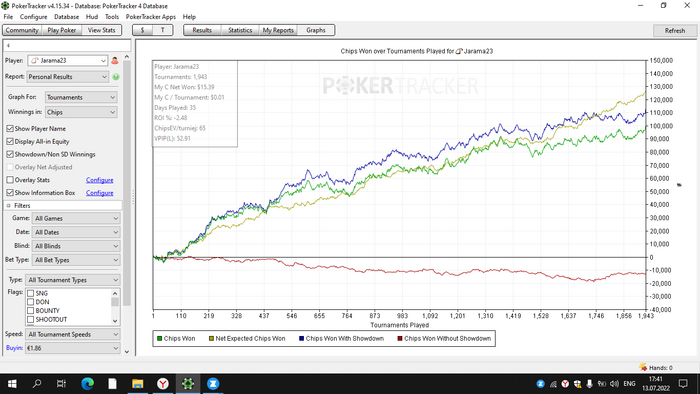Open the File menu
Viewport: 700px width, 394px height.
point(8,17)
